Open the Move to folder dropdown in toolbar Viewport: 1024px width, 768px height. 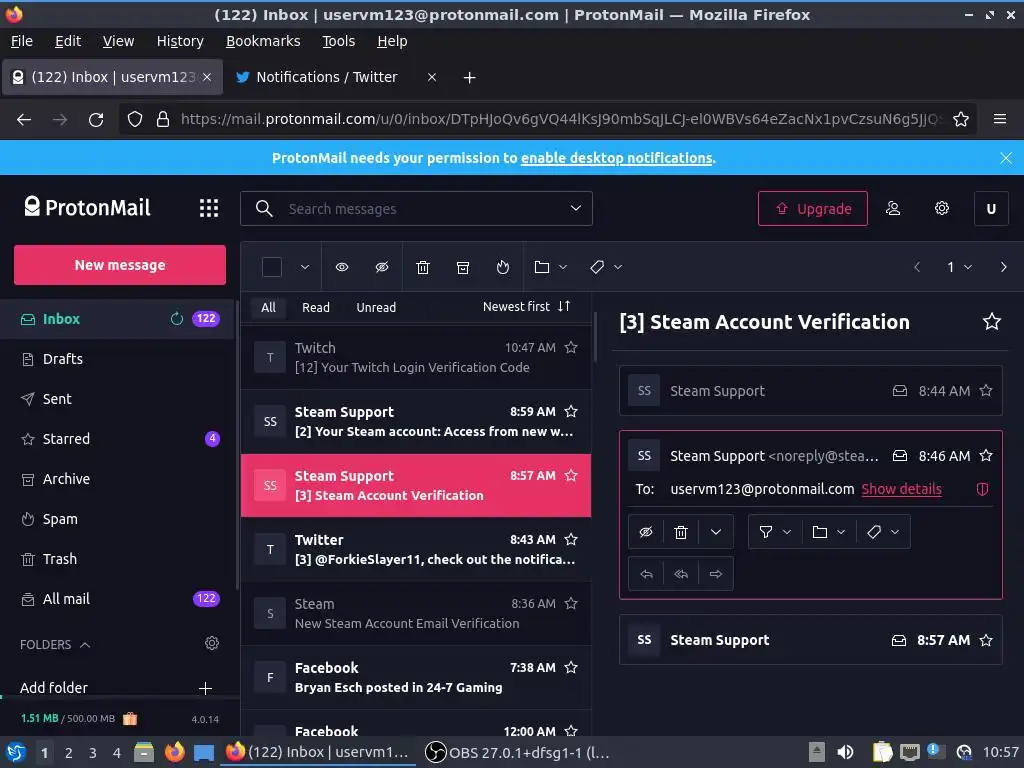551,267
